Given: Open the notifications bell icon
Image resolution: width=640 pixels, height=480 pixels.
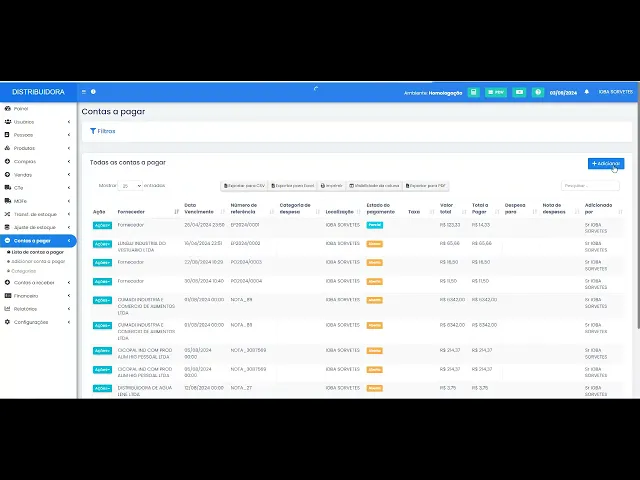Looking at the screenshot, I should (587, 92).
